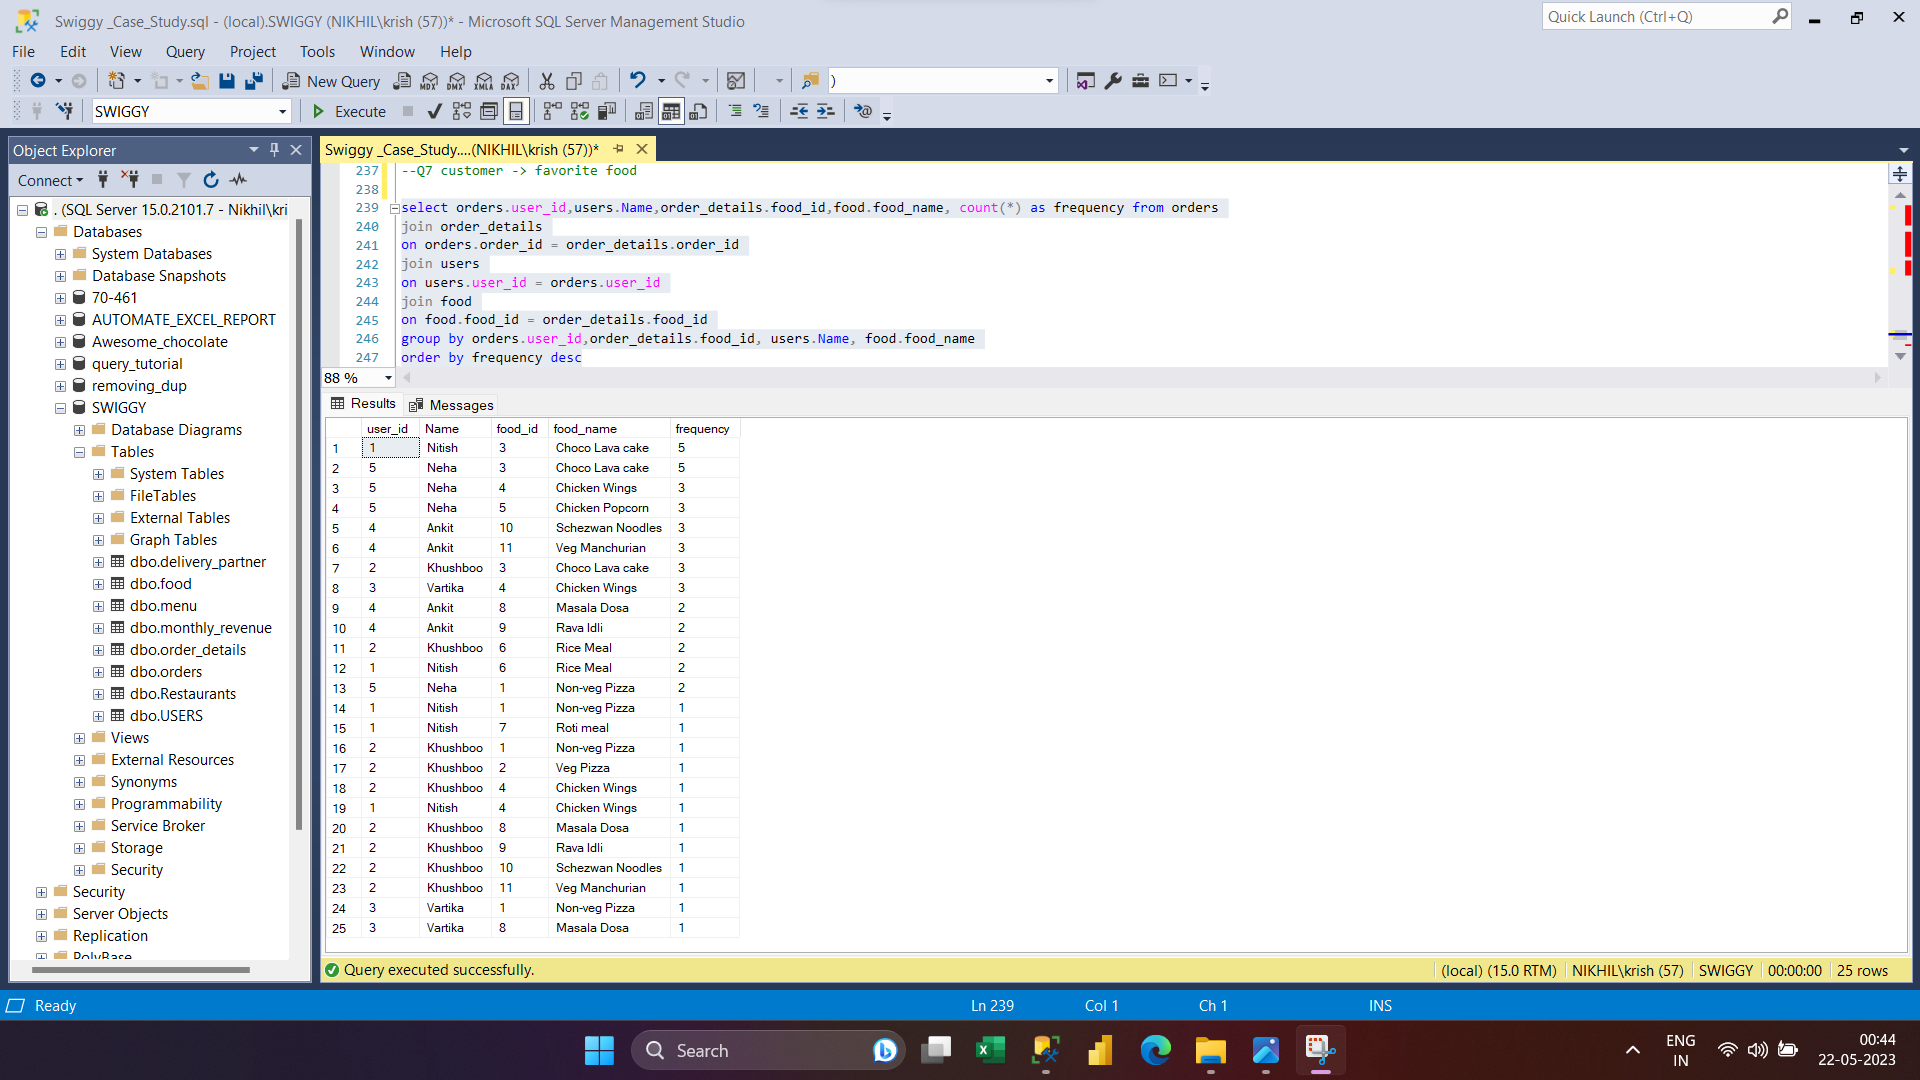Click Windows Start button on taskbar
The image size is (1920, 1080).
point(599,1050)
